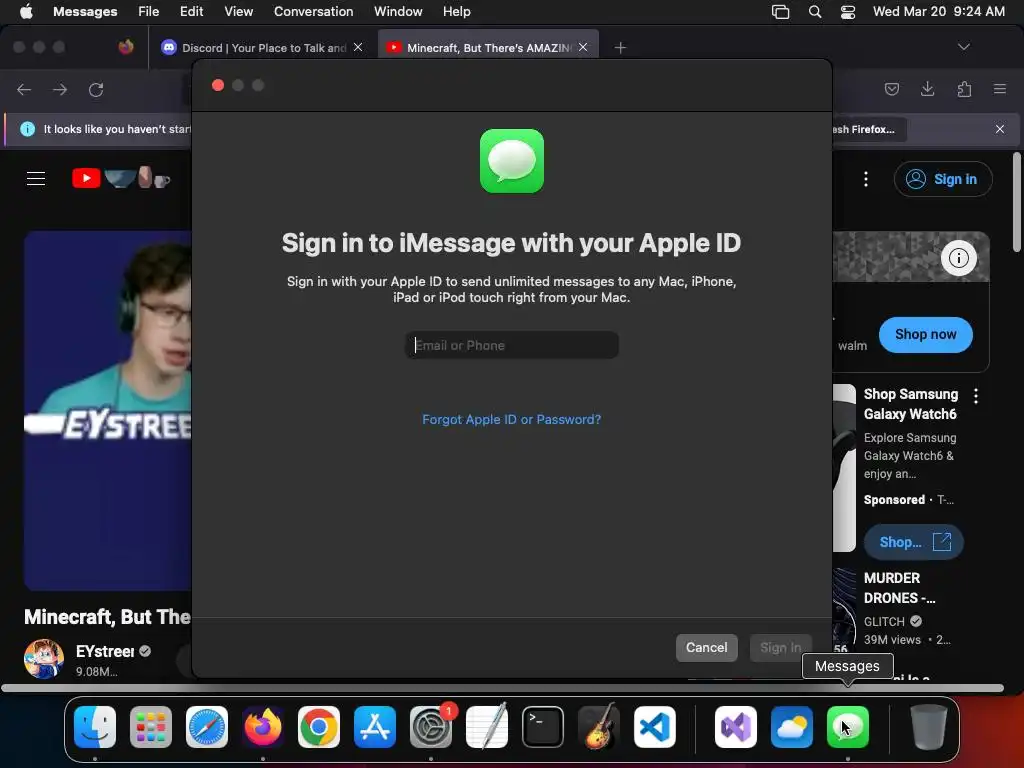This screenshot has width=1024, height=768.
Task: Open options for Samsung Galaxy Watch6 ad
Action: pyautogui.click(x=976, y=396)
